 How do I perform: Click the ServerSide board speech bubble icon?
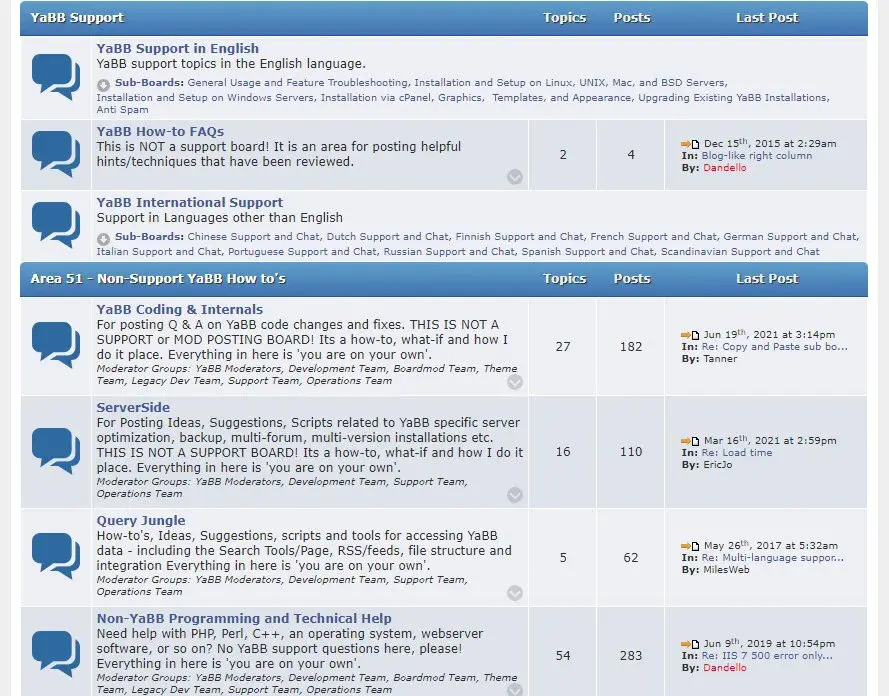(56, 451)
